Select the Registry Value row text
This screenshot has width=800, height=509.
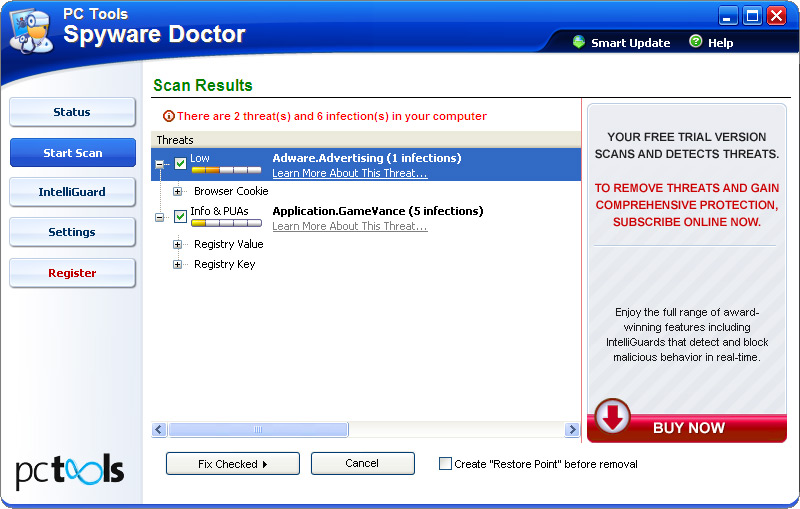(x=229, y=244)
